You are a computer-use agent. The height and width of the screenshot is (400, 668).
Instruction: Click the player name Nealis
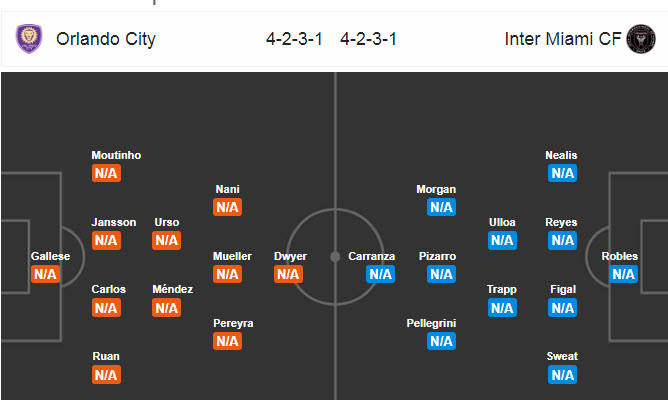pos(561,155)
